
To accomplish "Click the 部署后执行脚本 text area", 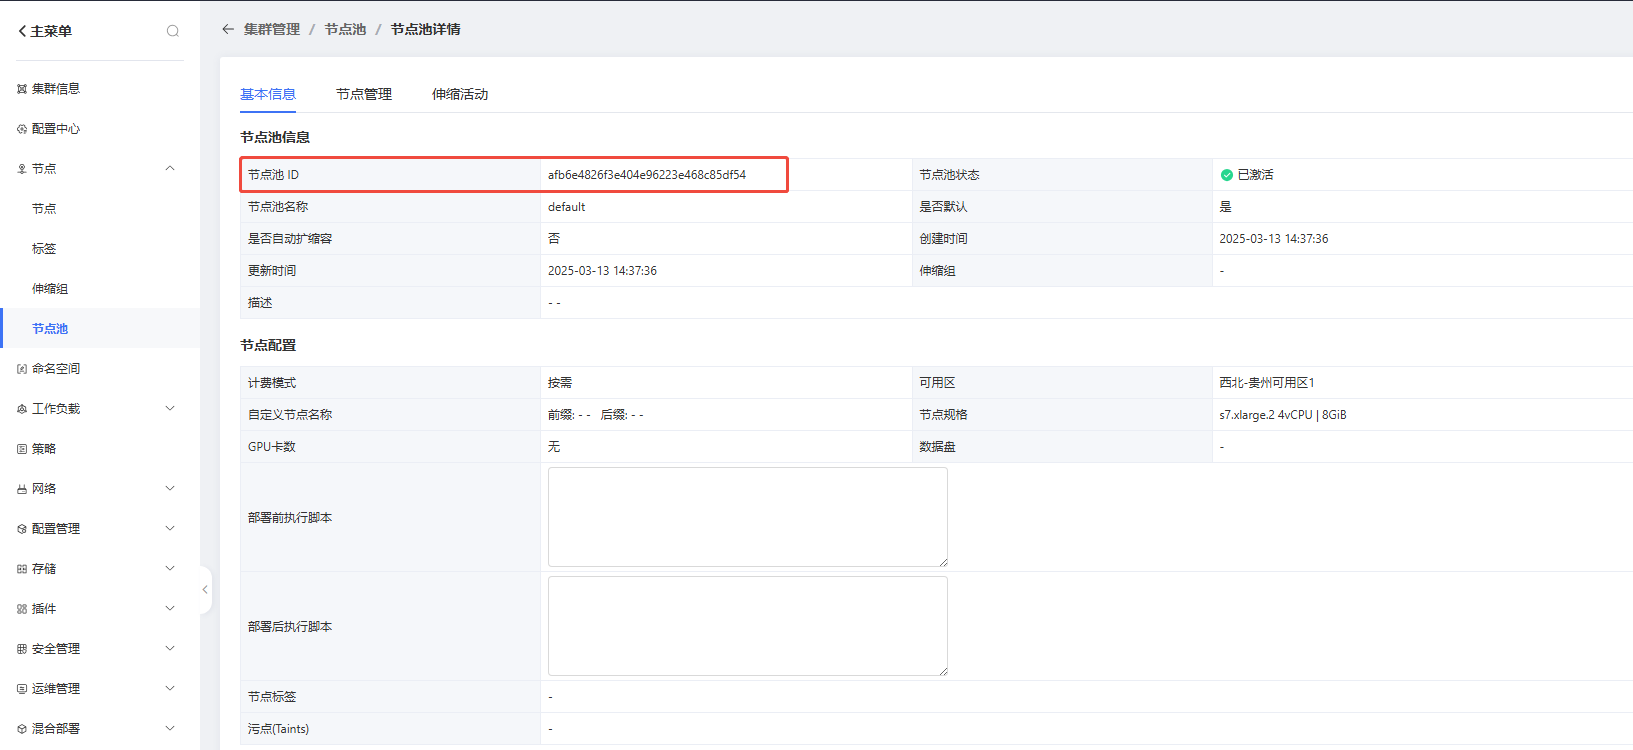I will pyautogui.click(x=747, y=626).
